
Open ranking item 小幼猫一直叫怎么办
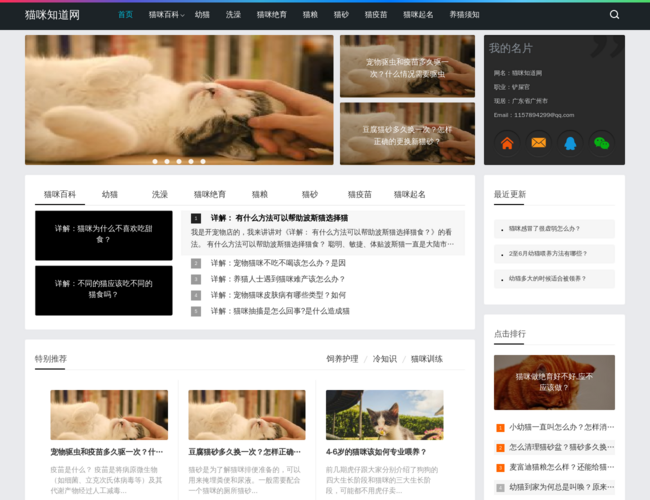pyautogui.click(x=561, y=427)
